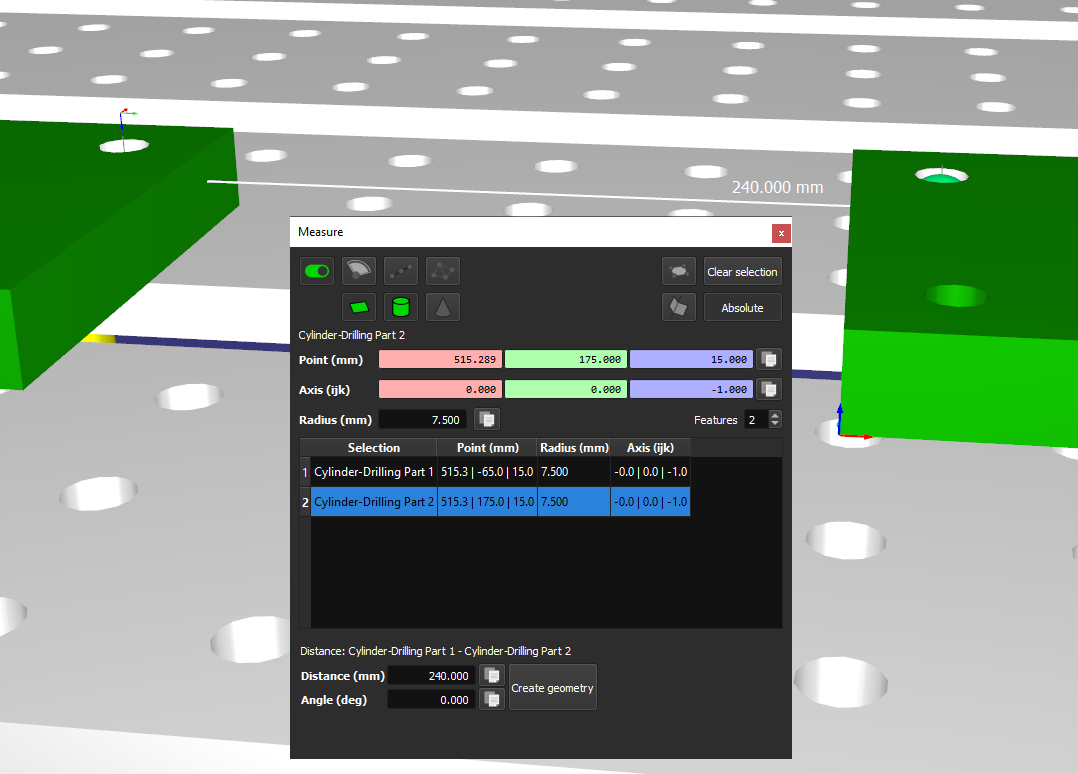
Task: Click the object outline icon beside Clear selection
Action: click(679, 271)
